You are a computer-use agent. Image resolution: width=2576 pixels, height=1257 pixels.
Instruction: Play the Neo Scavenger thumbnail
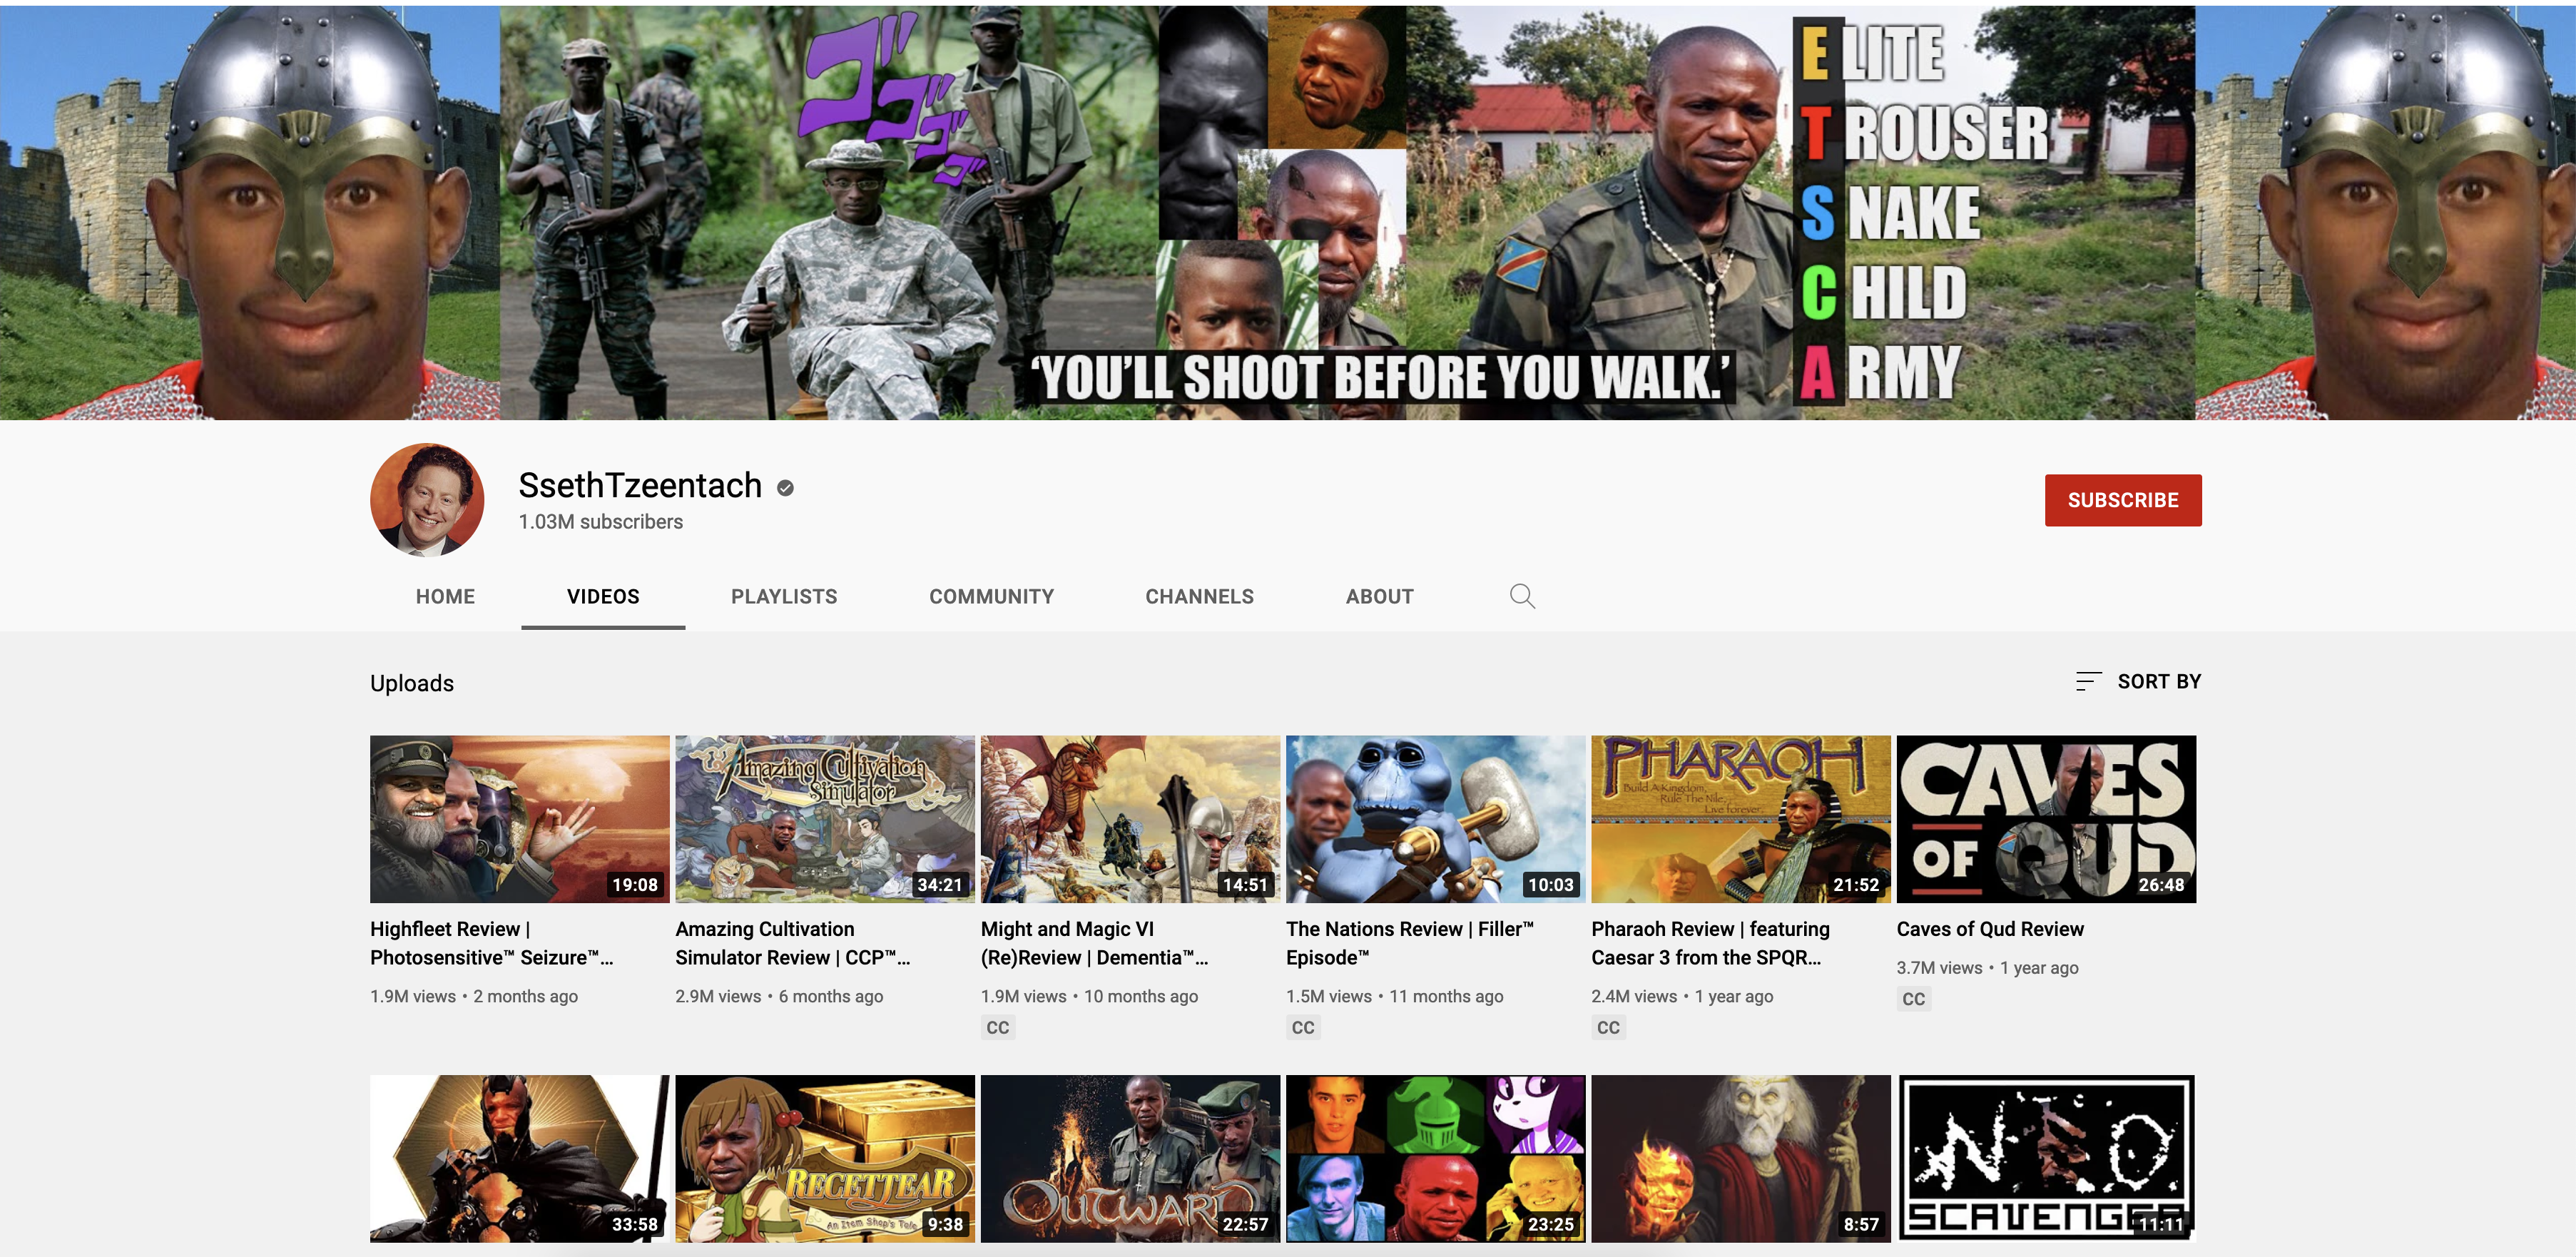[2047, 1158]
